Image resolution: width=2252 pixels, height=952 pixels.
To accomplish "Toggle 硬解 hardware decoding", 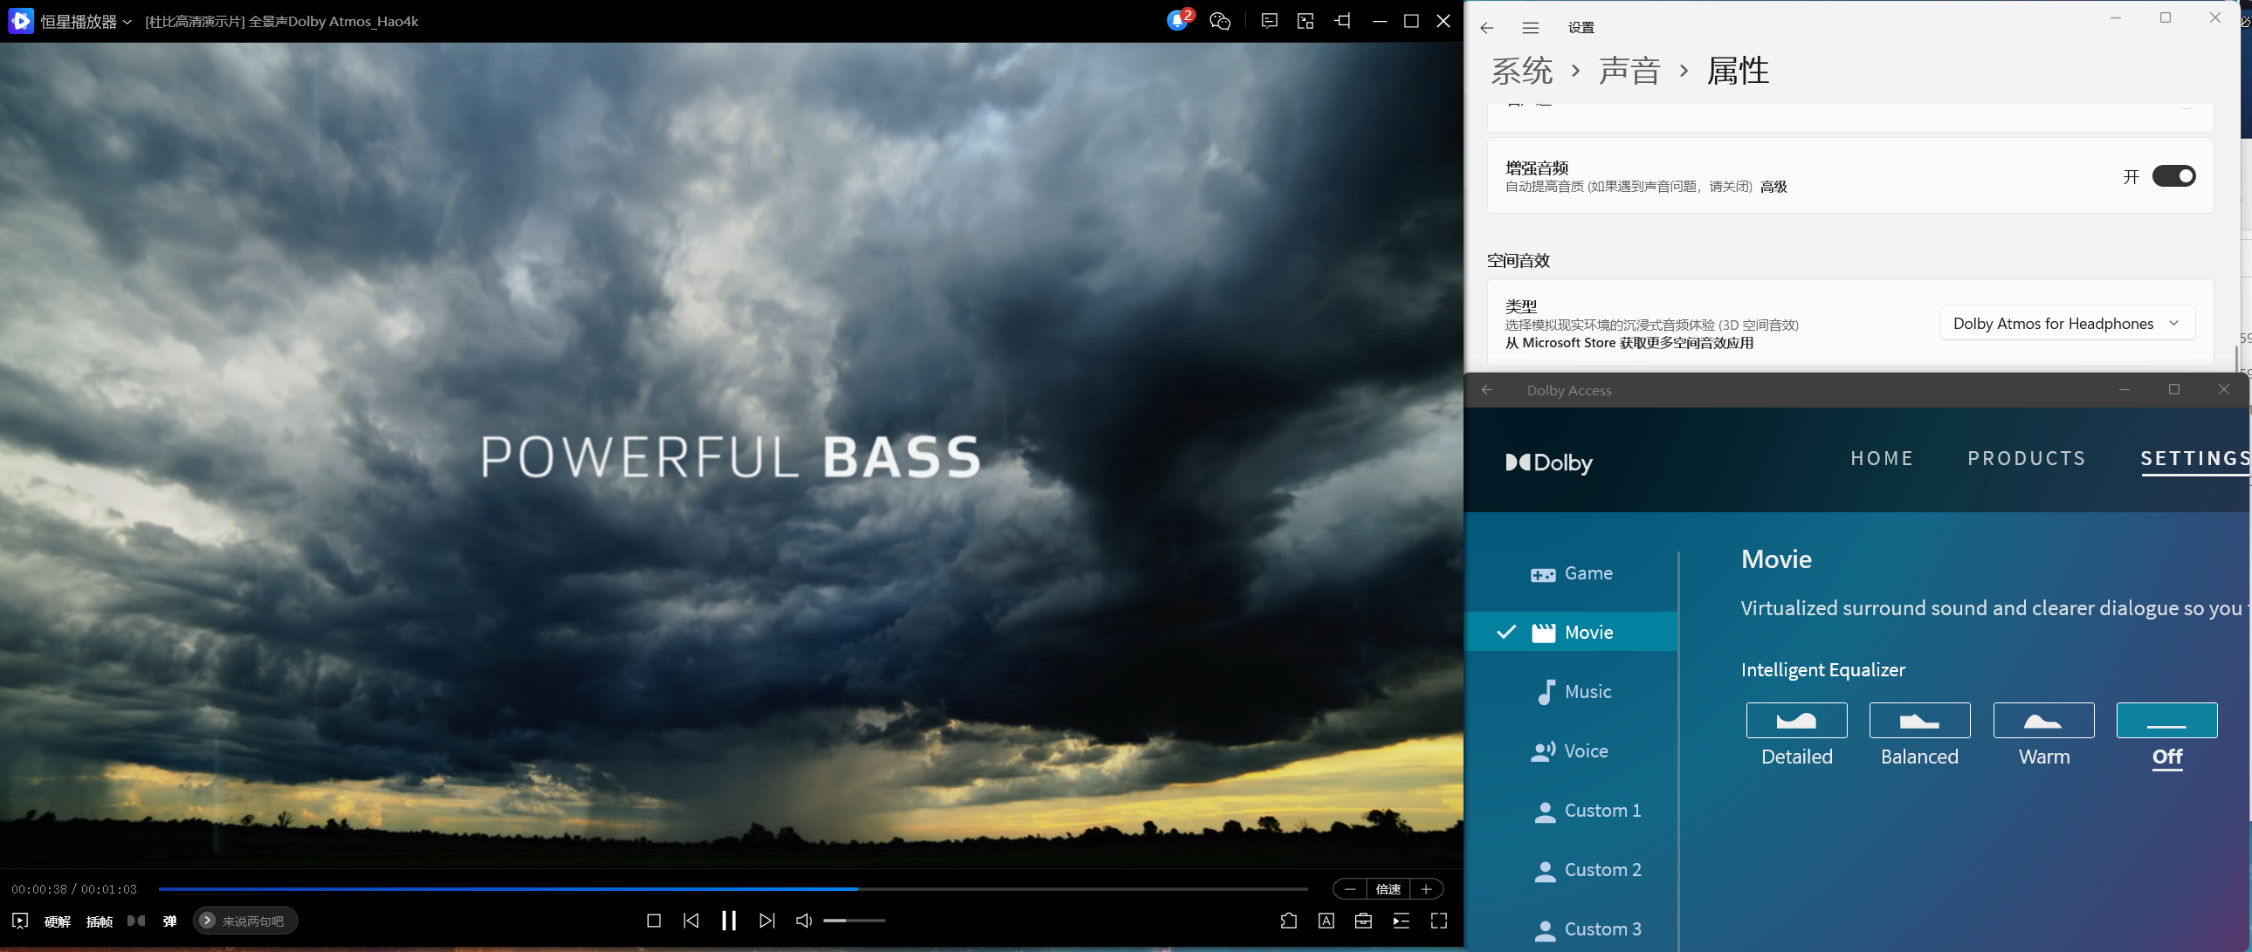I will tap(58, 921).
